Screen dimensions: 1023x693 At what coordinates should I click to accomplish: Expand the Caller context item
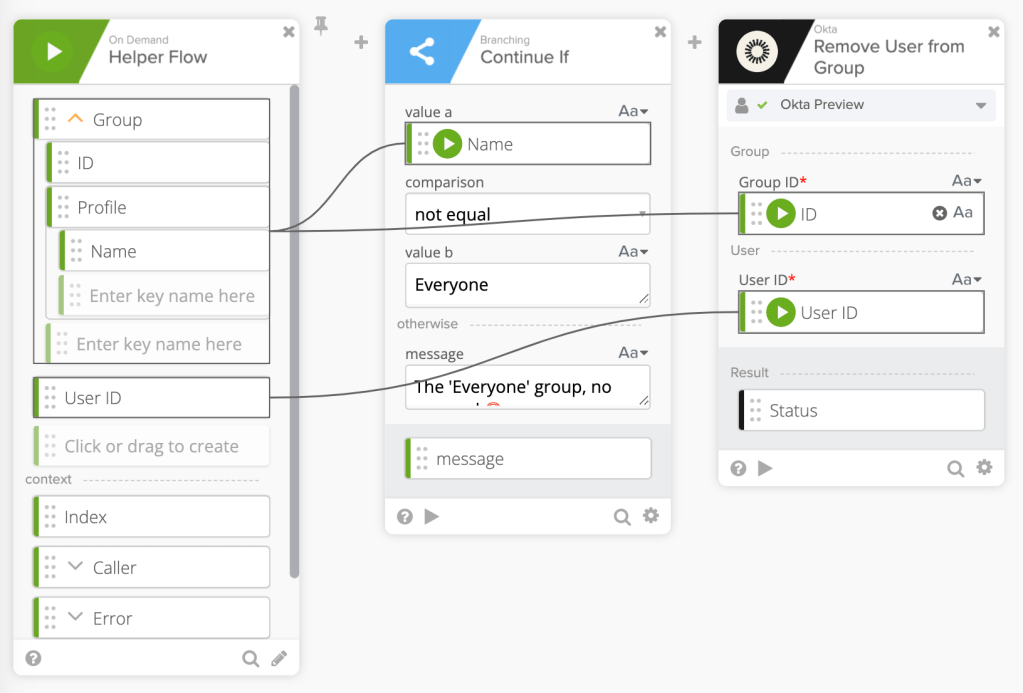(75, 567)
